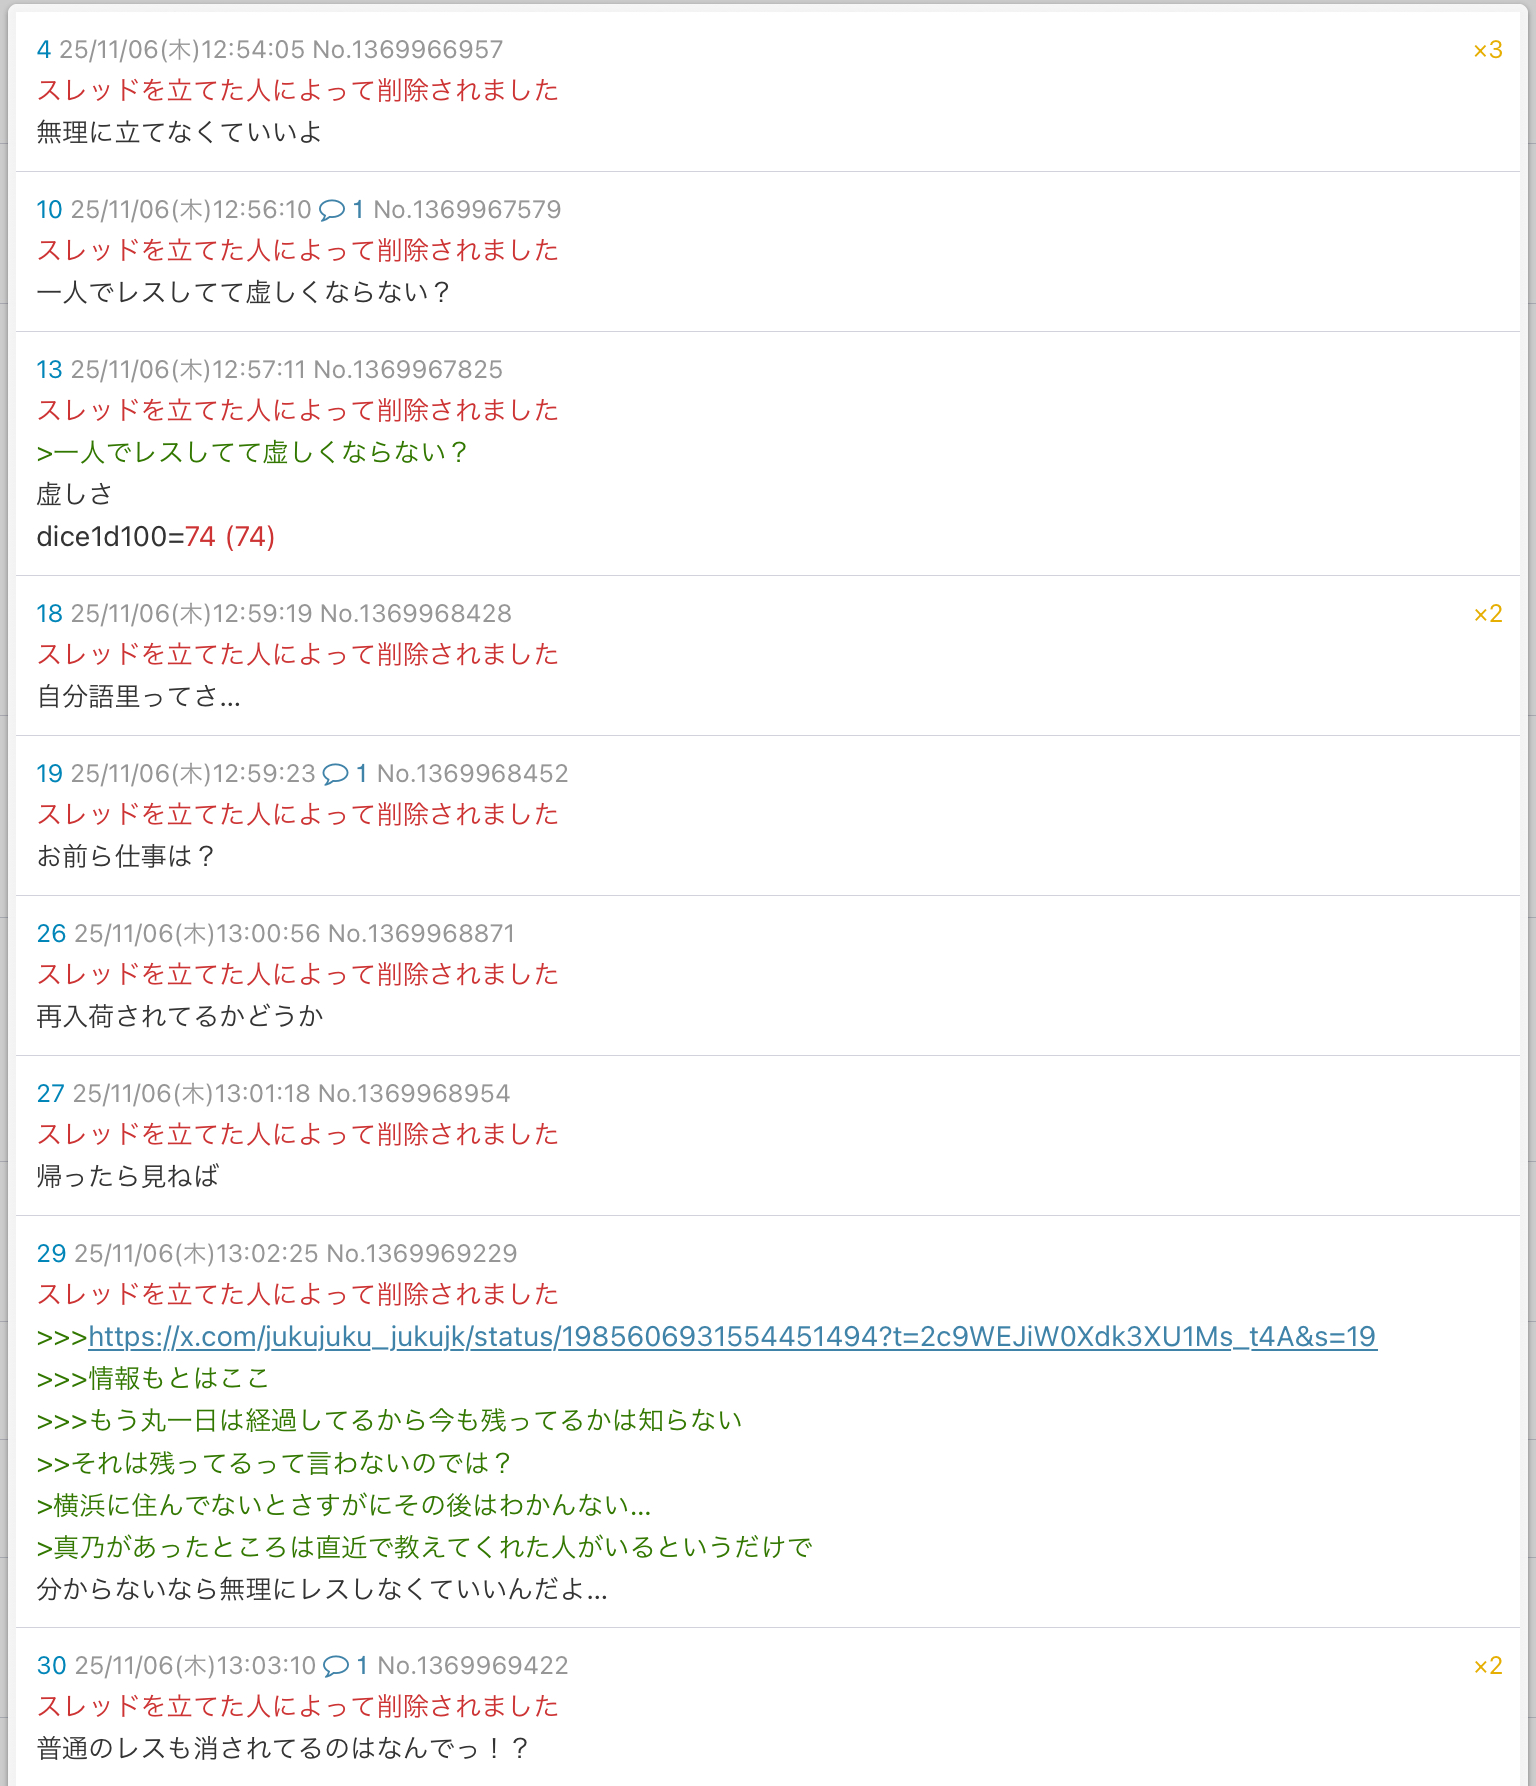
Task: Click post number 10 link
Action: [x=49, y=210]
